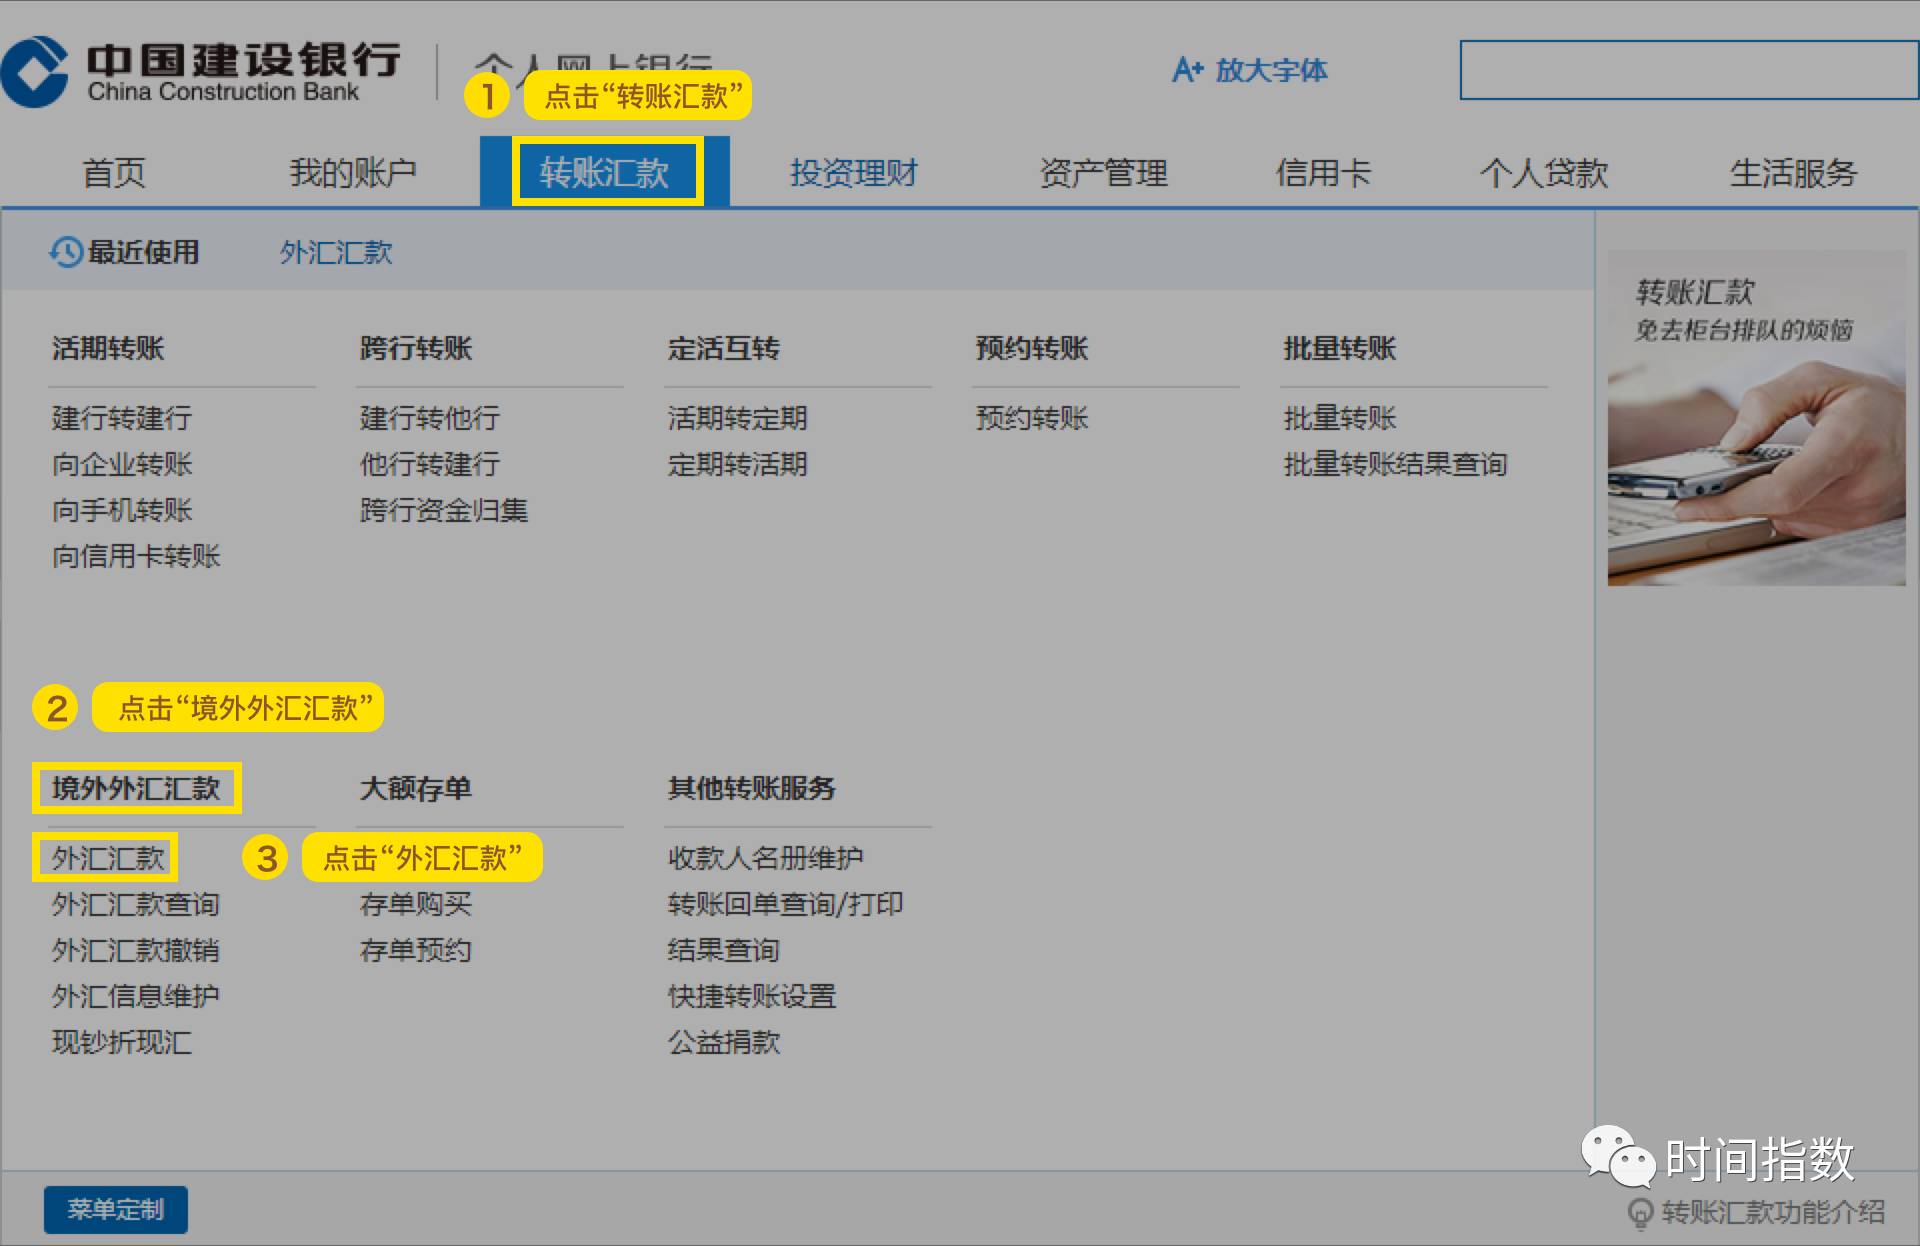Click the lightbulb icon beside 转账汇款功能介绍

coord(1640,1214)
